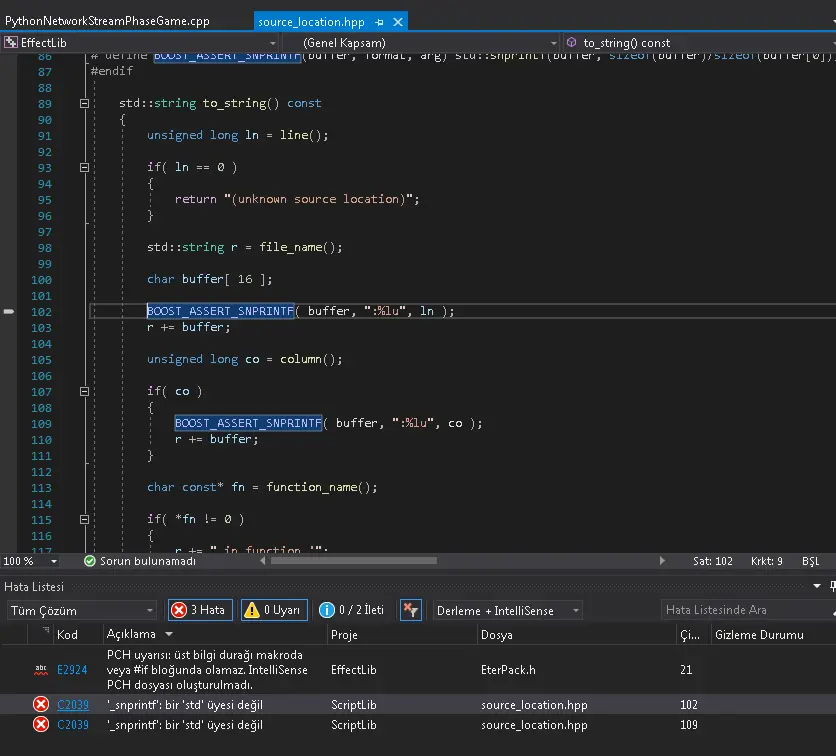The width and height of the screenshot is (836, 756).
Task: Open the to_string() const member dropdown
Action: point(700,43)
